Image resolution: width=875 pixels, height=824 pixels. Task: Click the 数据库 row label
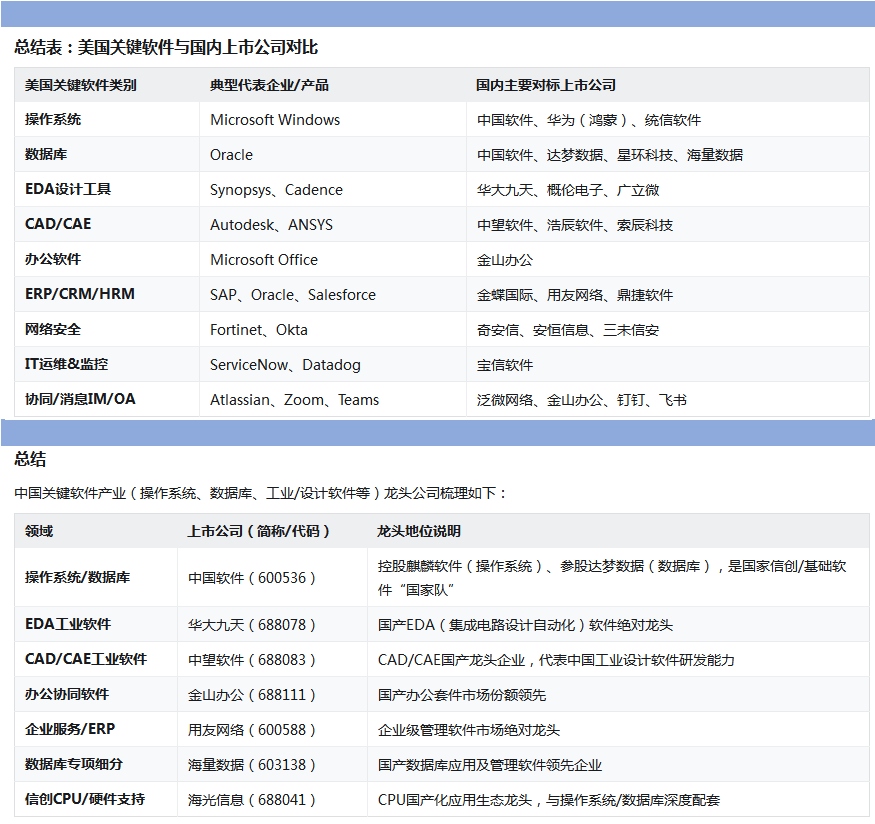(46, 155)
